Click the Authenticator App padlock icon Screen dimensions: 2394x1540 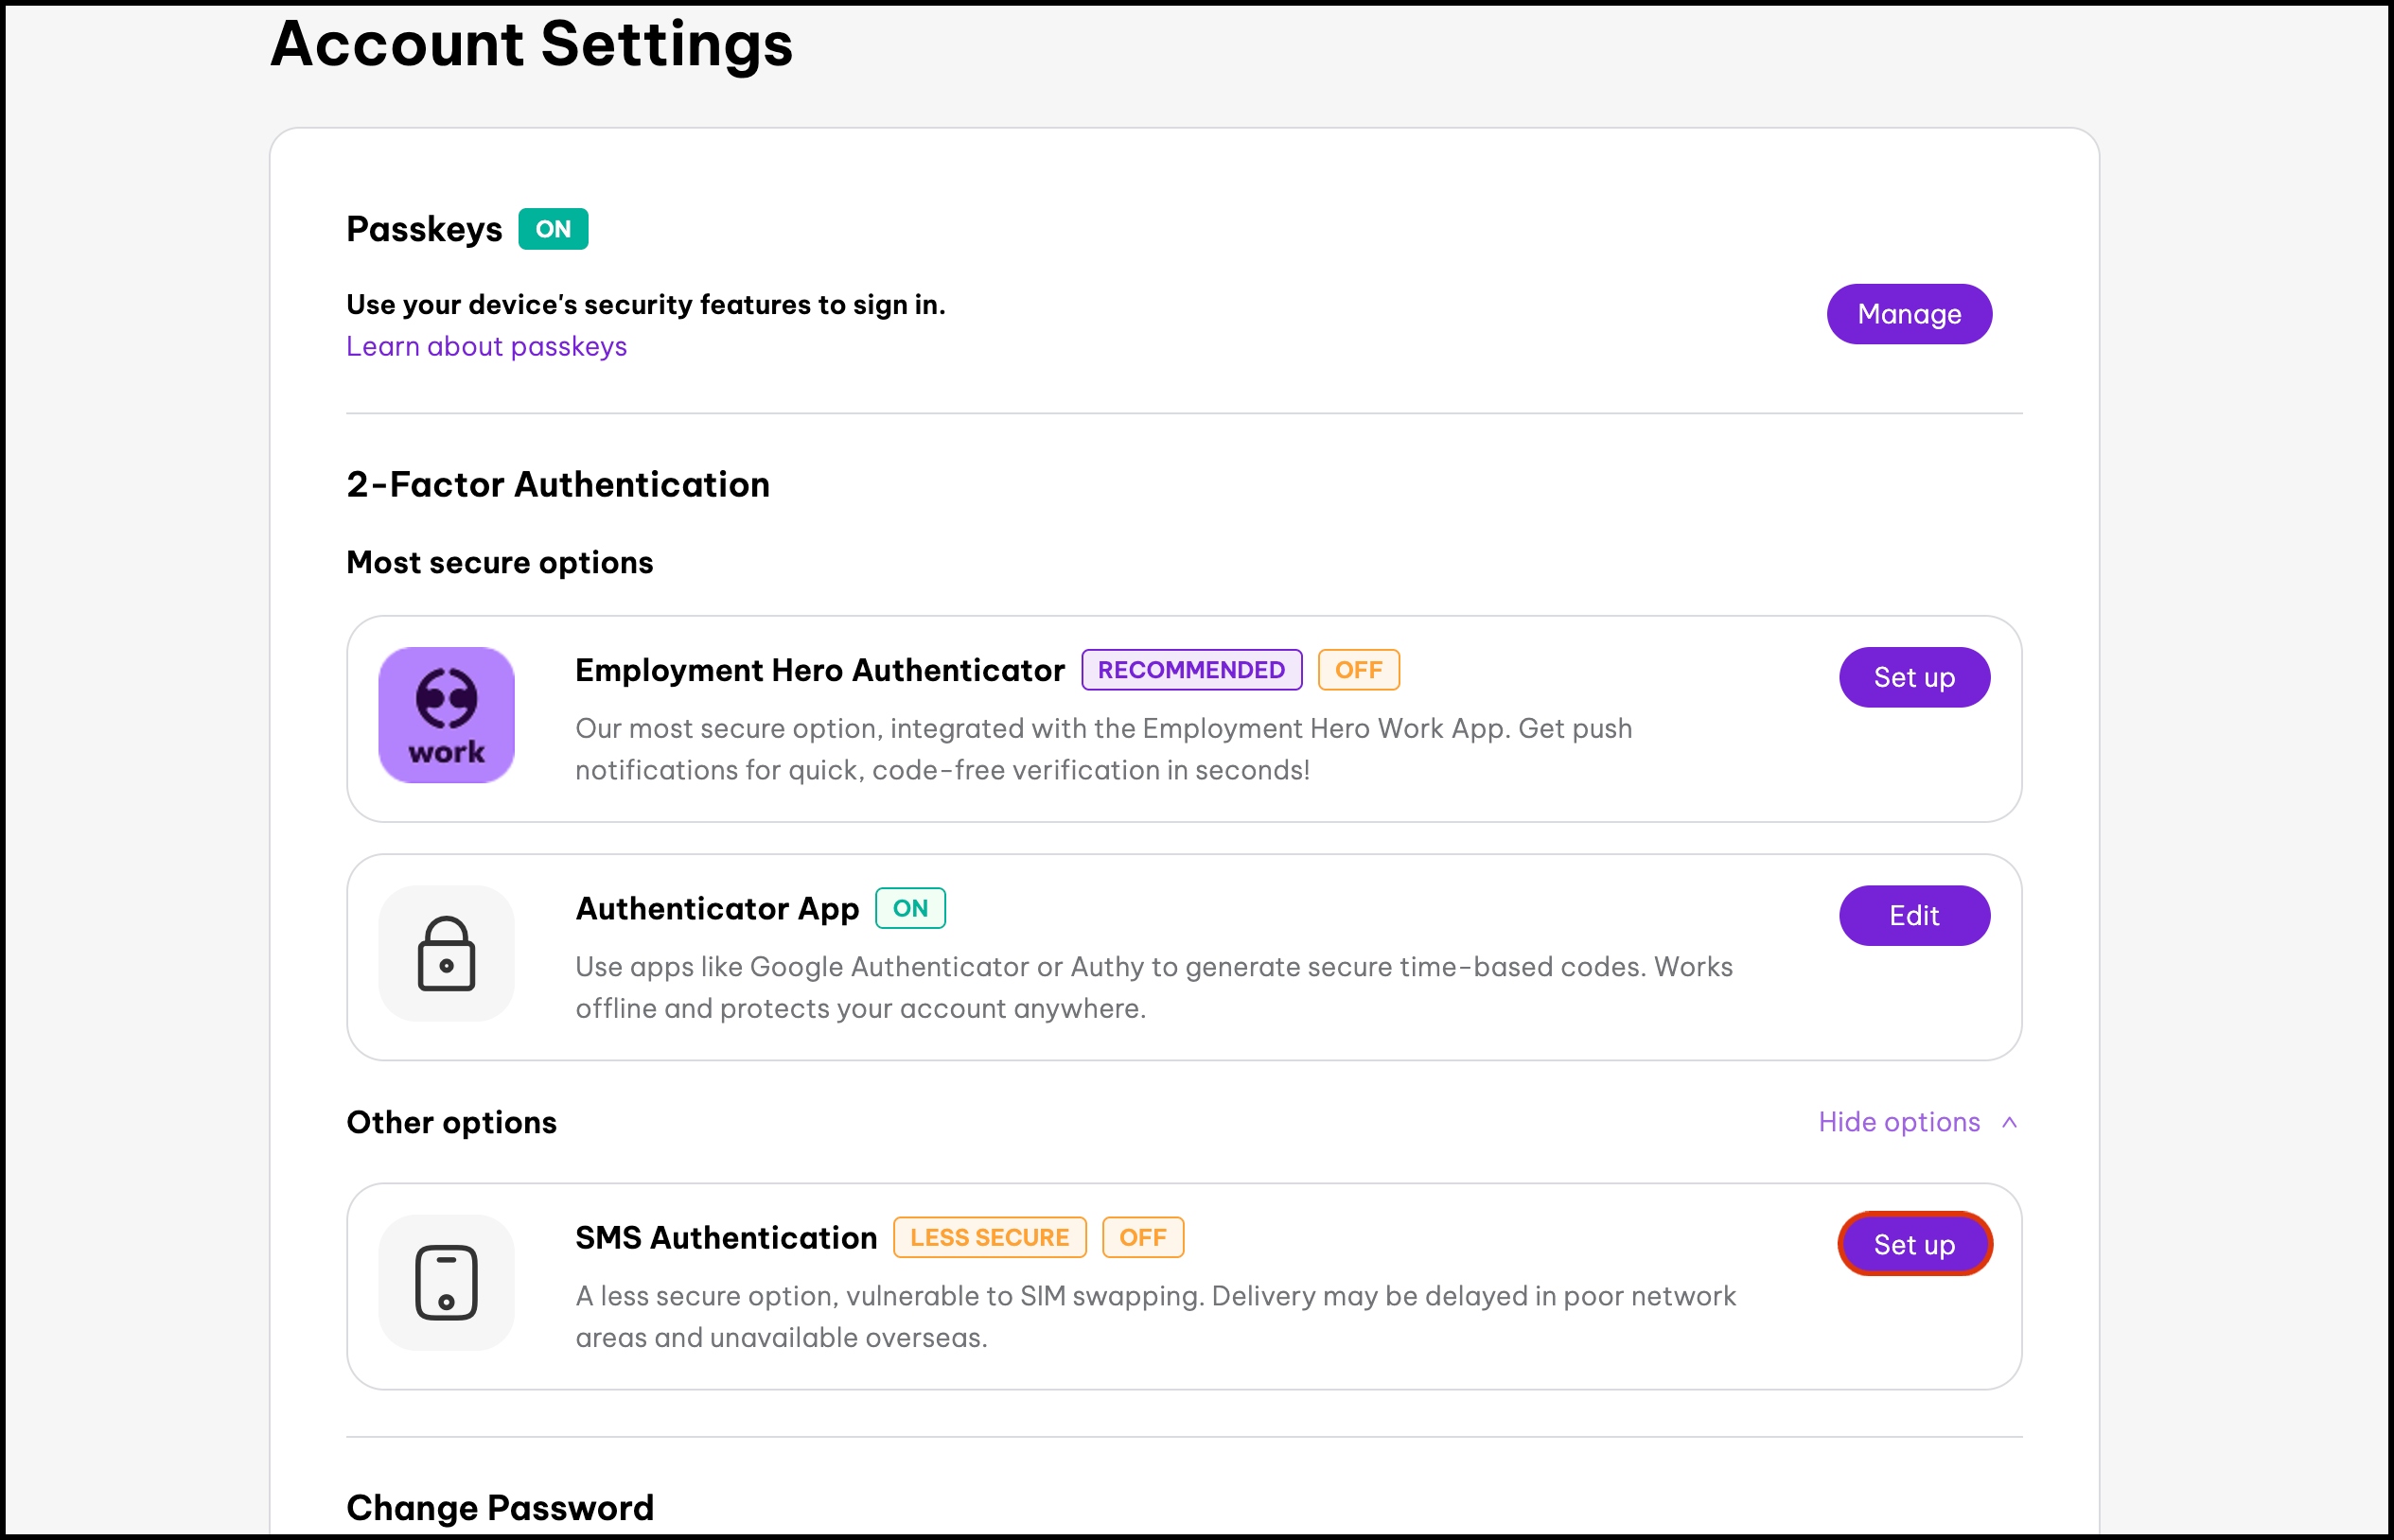tap(446, 953)
